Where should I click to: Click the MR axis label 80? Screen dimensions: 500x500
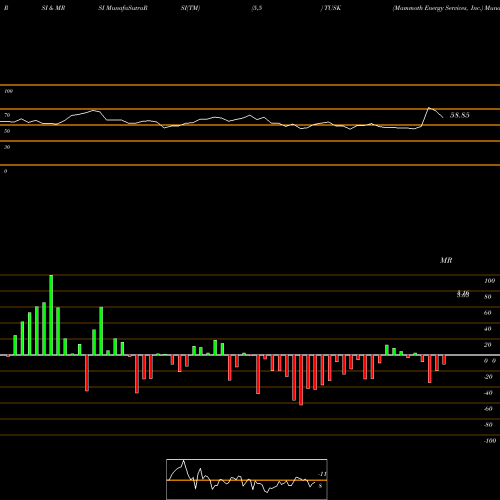488,297
